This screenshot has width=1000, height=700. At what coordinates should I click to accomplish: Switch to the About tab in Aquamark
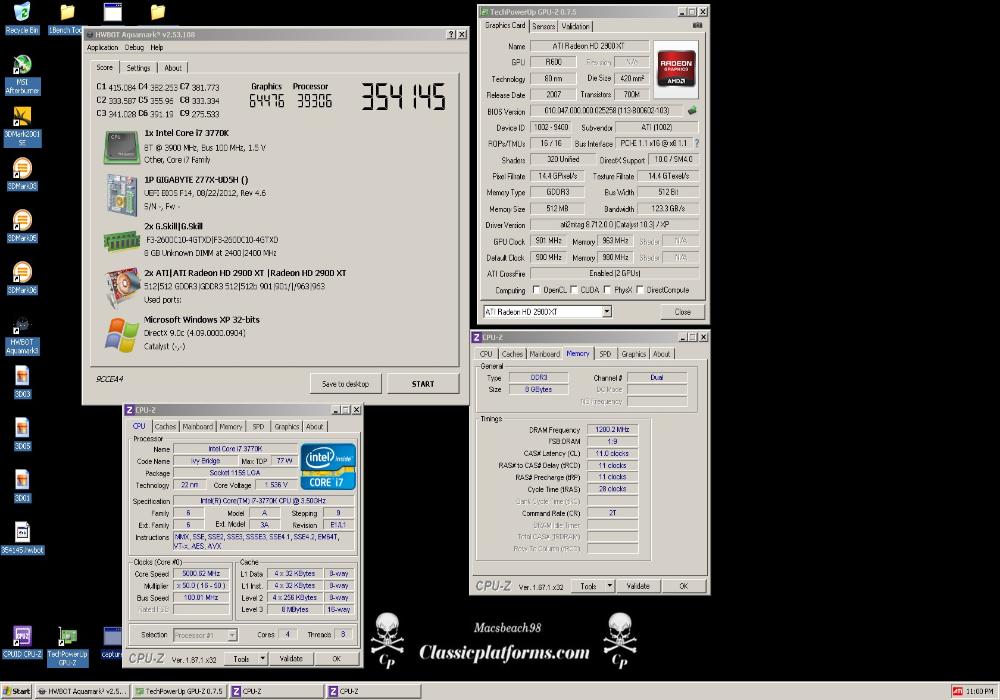[x=173, y=68]
